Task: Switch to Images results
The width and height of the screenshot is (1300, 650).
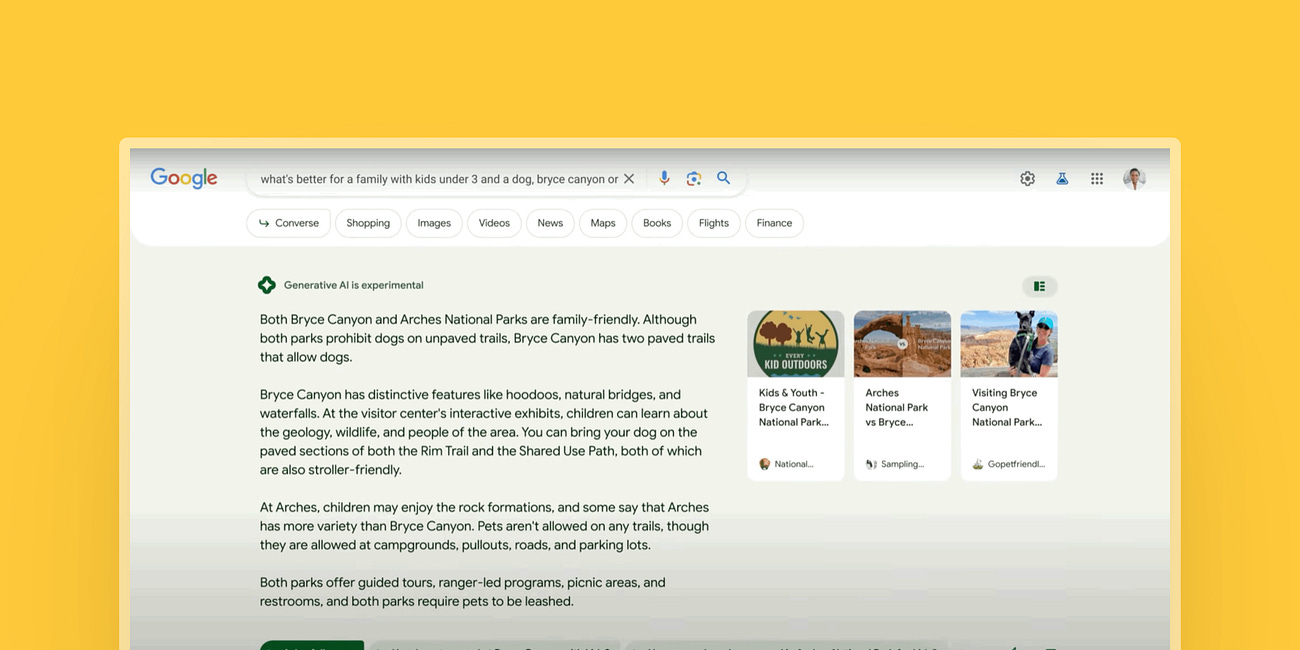Action: (434, 223)
